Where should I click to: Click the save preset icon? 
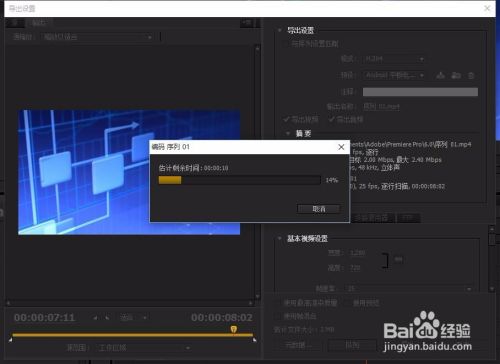(x=440, y=76)
